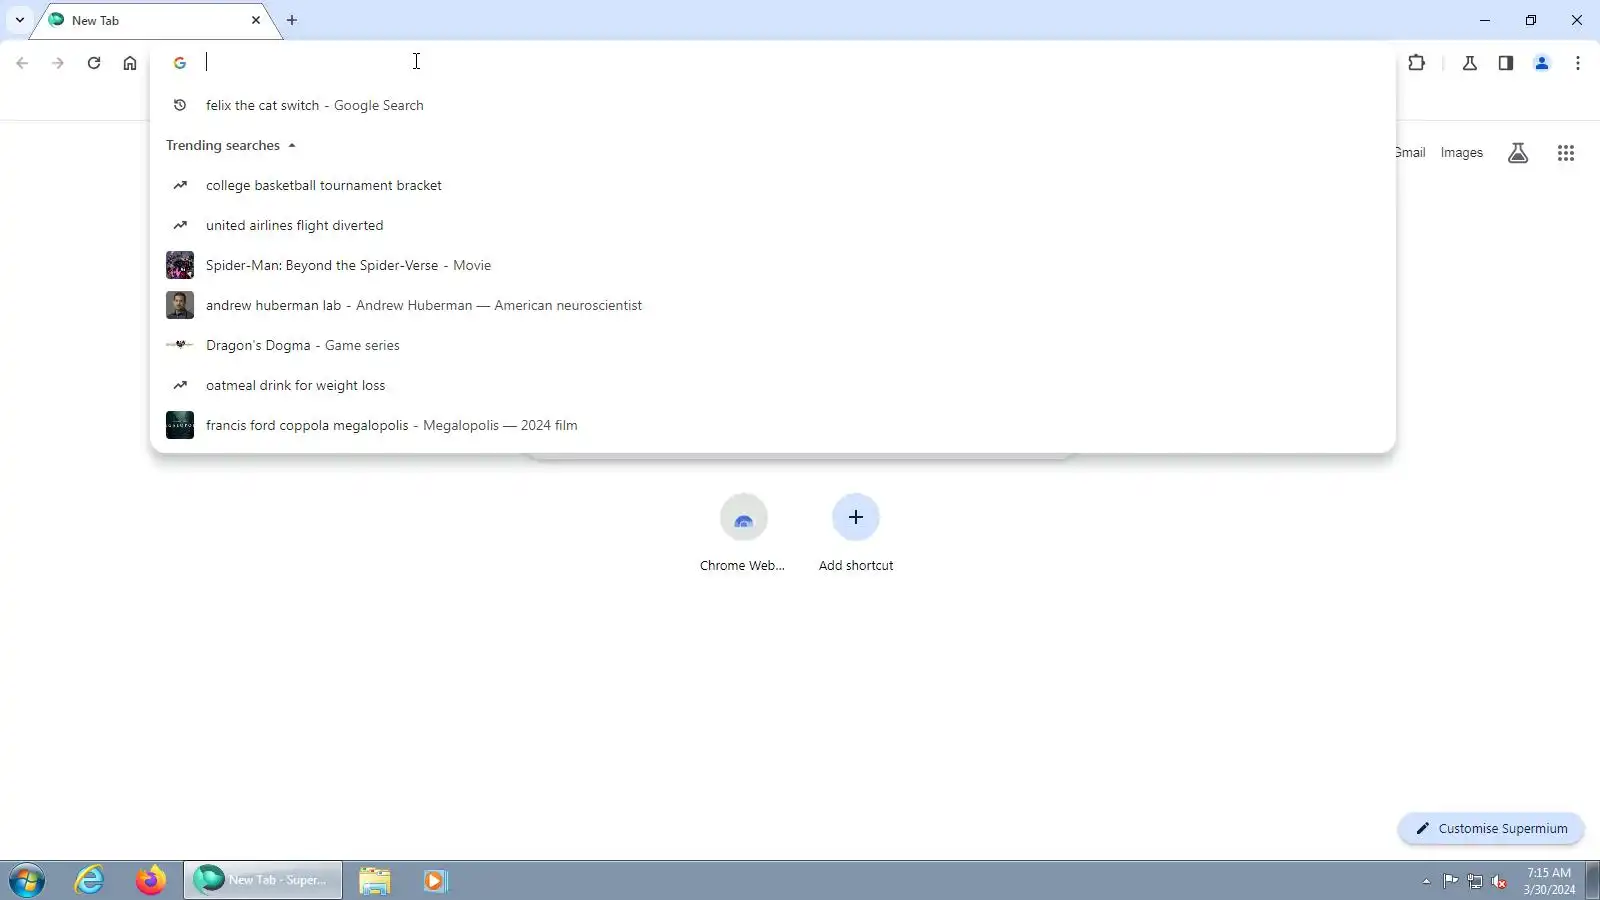Collapse the Trending searches section

click(x=231, y=145)
